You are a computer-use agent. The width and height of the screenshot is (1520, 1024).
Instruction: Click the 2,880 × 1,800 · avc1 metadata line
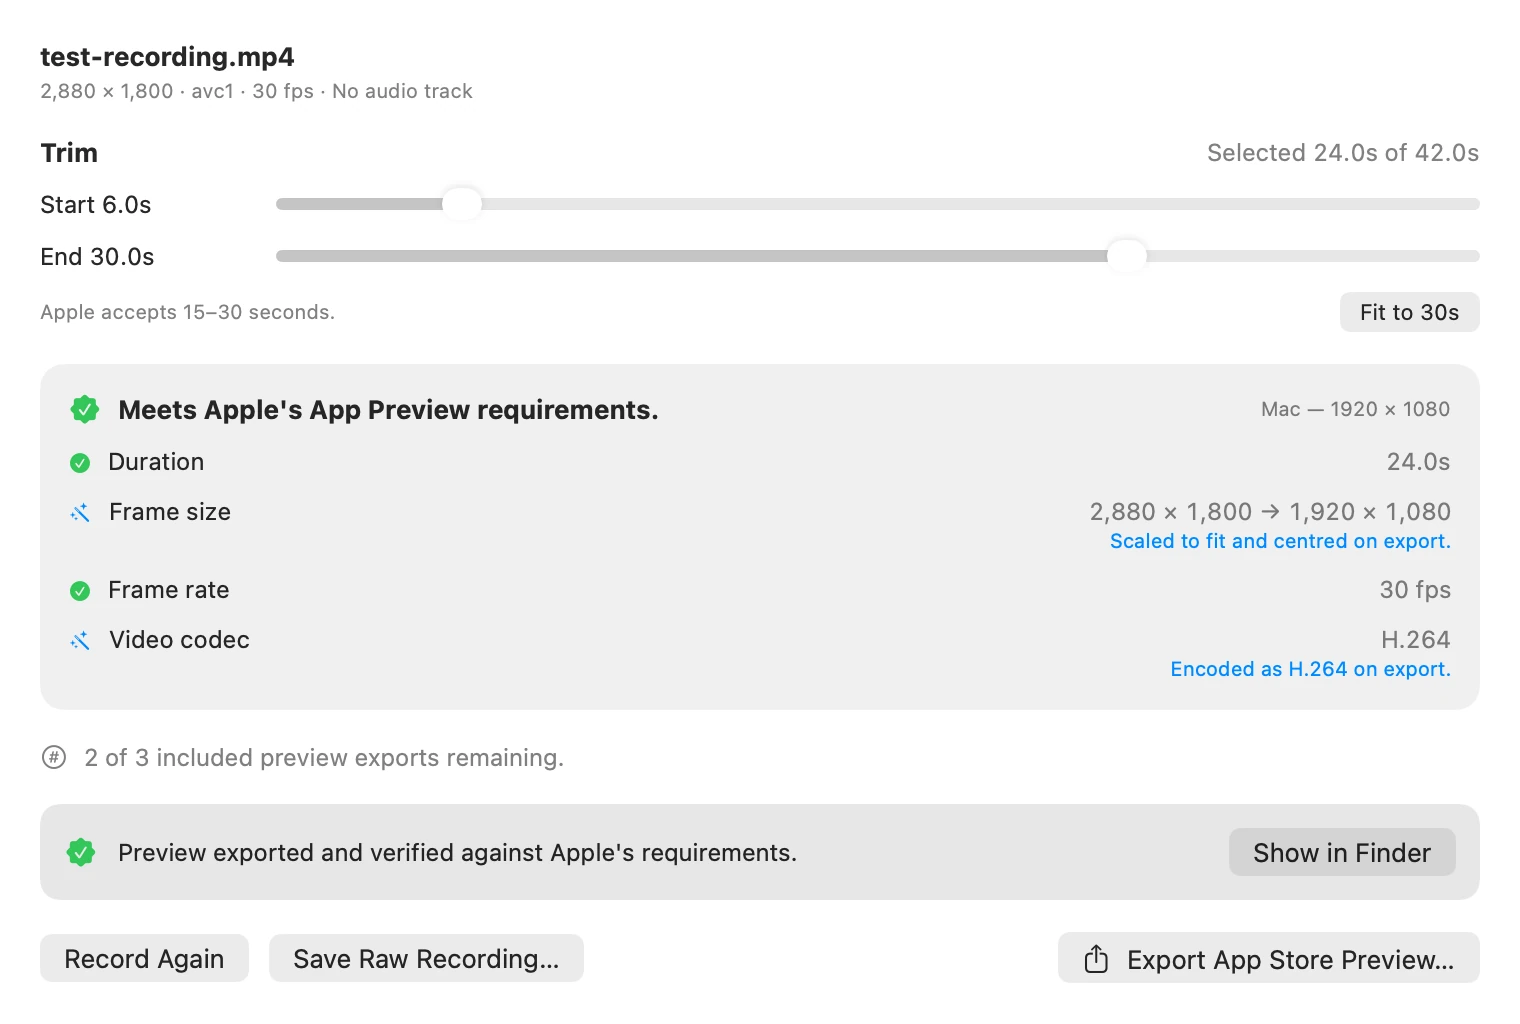(x=256, y=91)
